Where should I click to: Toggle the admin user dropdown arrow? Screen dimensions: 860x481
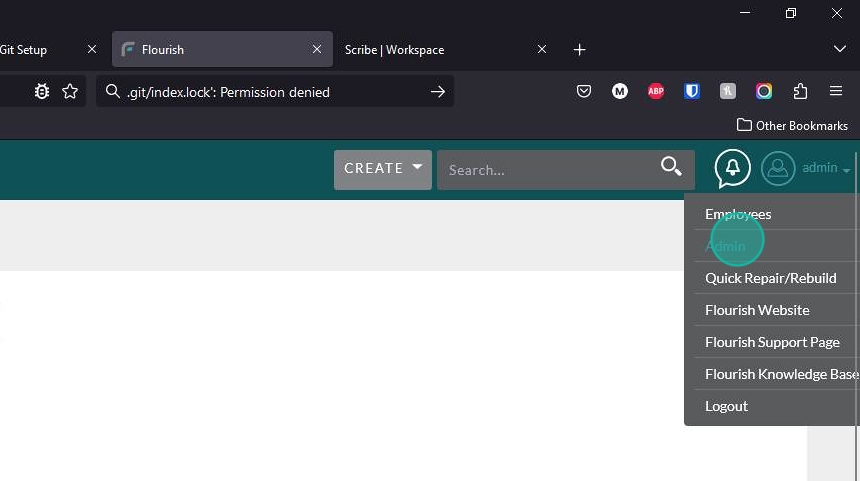846,170
